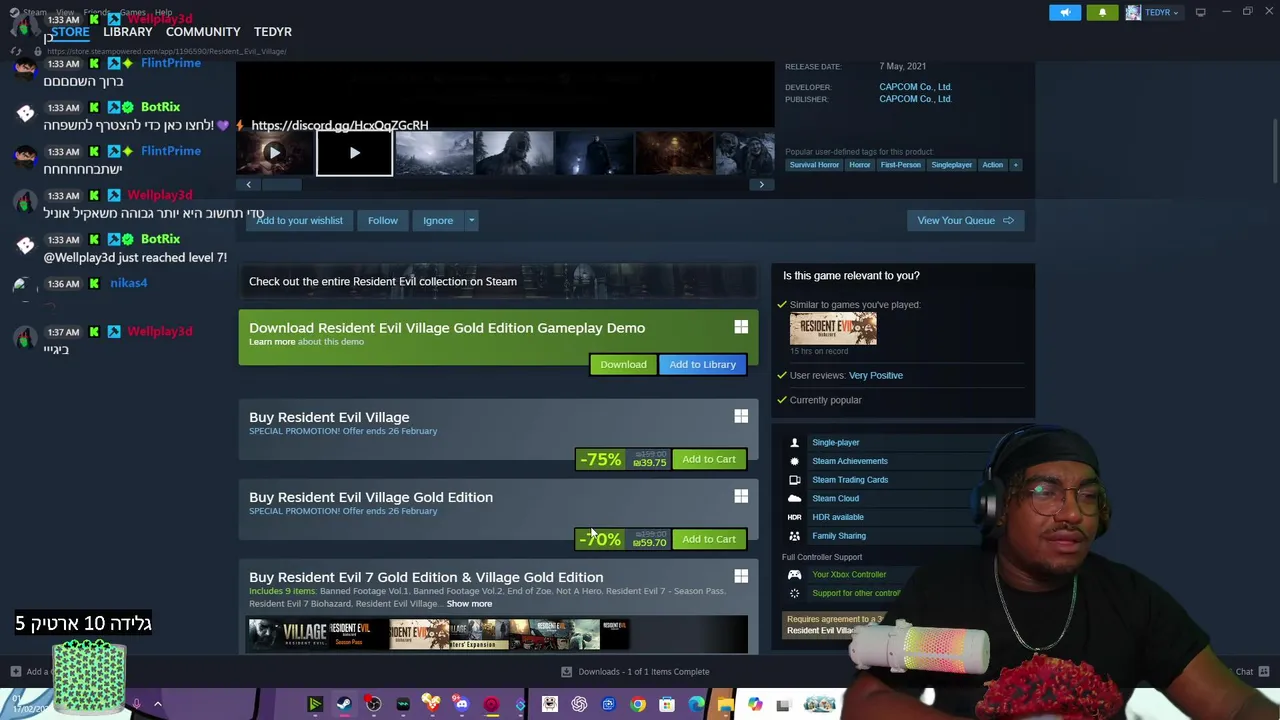Image resolution: width=1280 pixels, height=720 pixels.
Task: Open the Ignore options dropdown arrow
Action: tap(471, 220)
